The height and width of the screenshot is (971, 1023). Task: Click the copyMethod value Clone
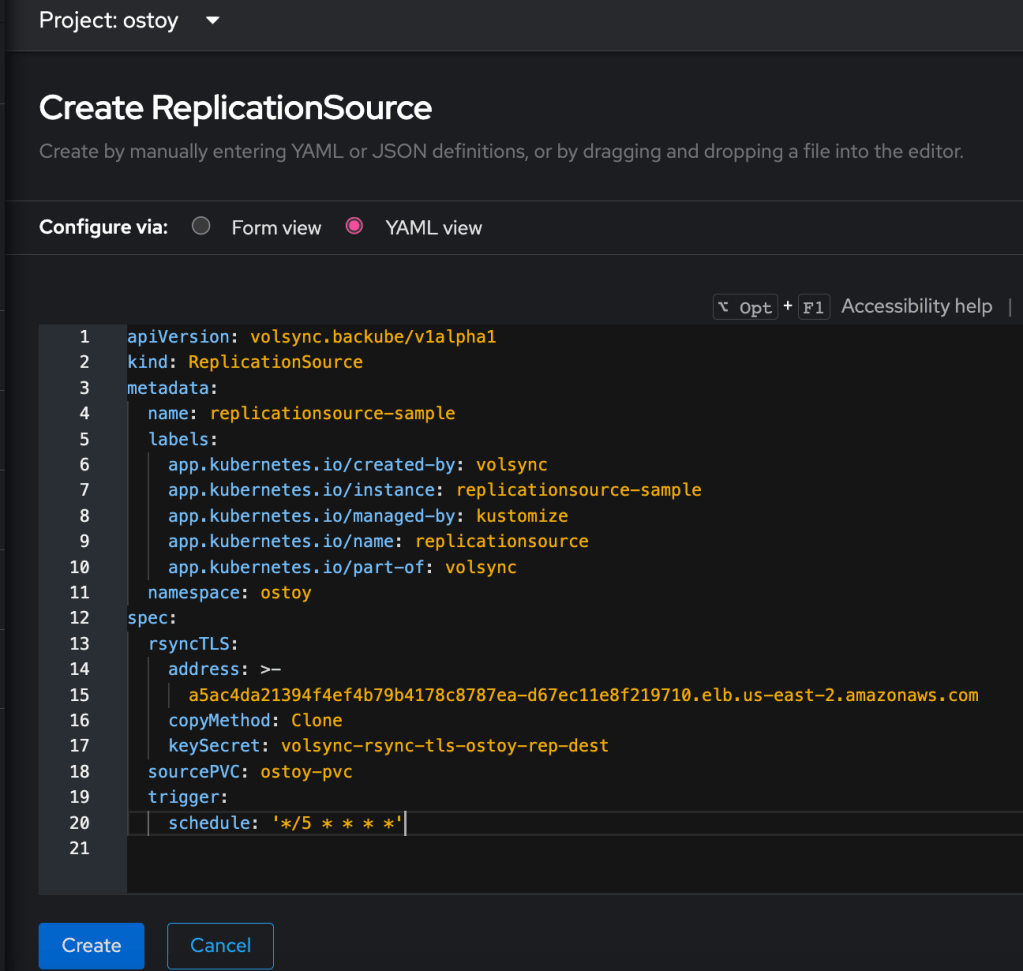[x=316, y=720]
